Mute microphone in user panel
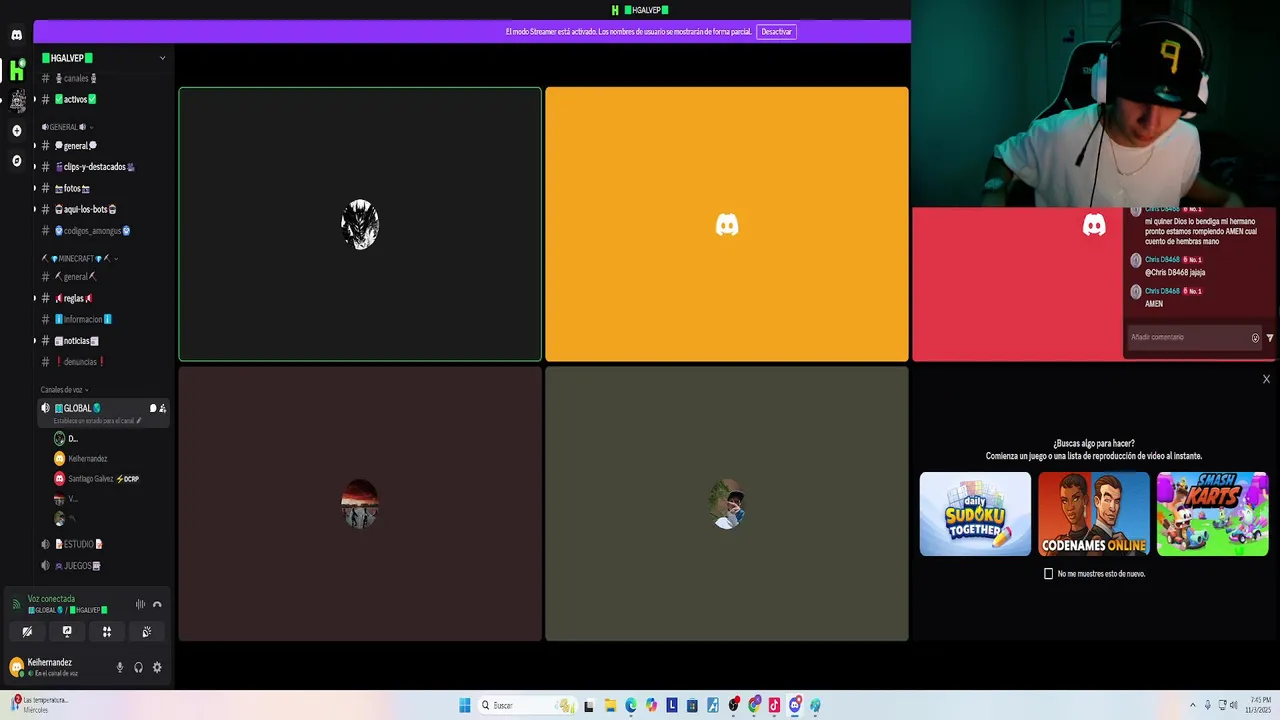This screenshot has height=720, width=1280. [x=120, y=667]
